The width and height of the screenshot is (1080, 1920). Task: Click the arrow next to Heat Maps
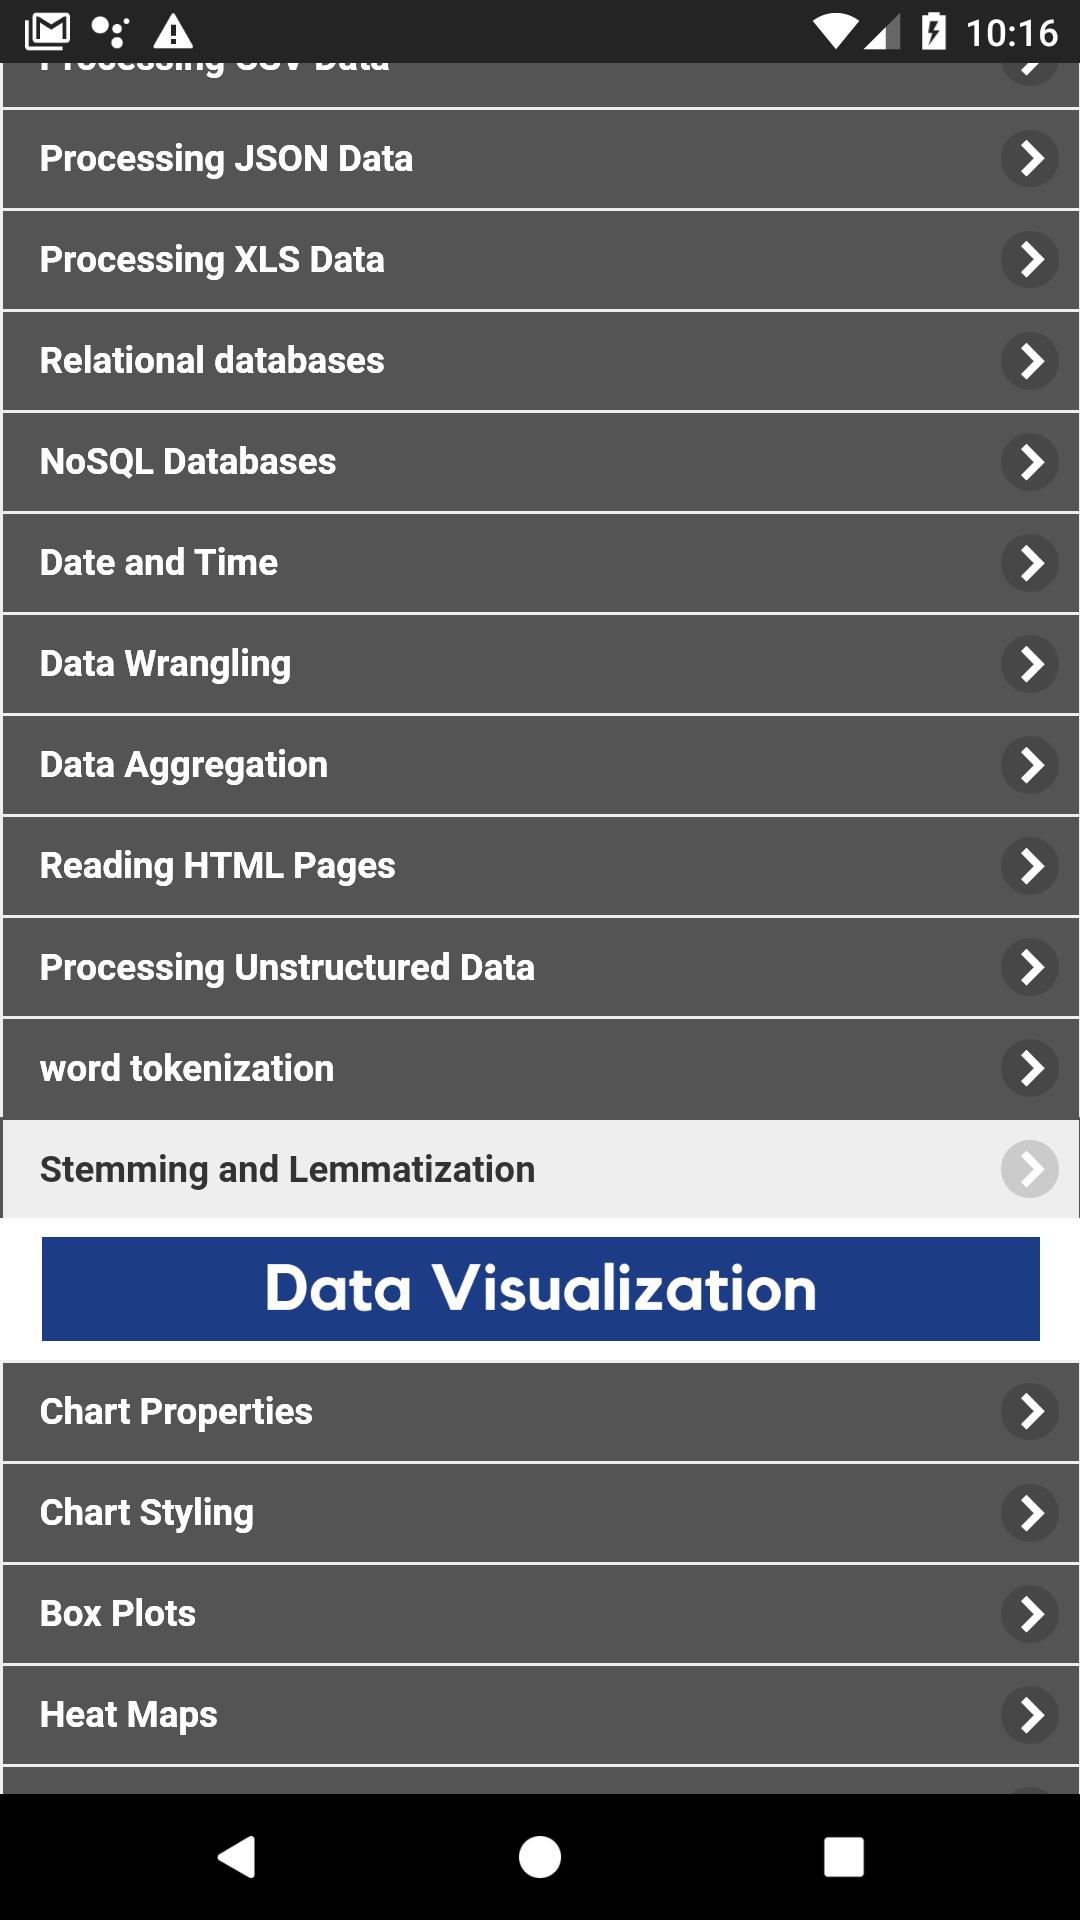1030,1715
